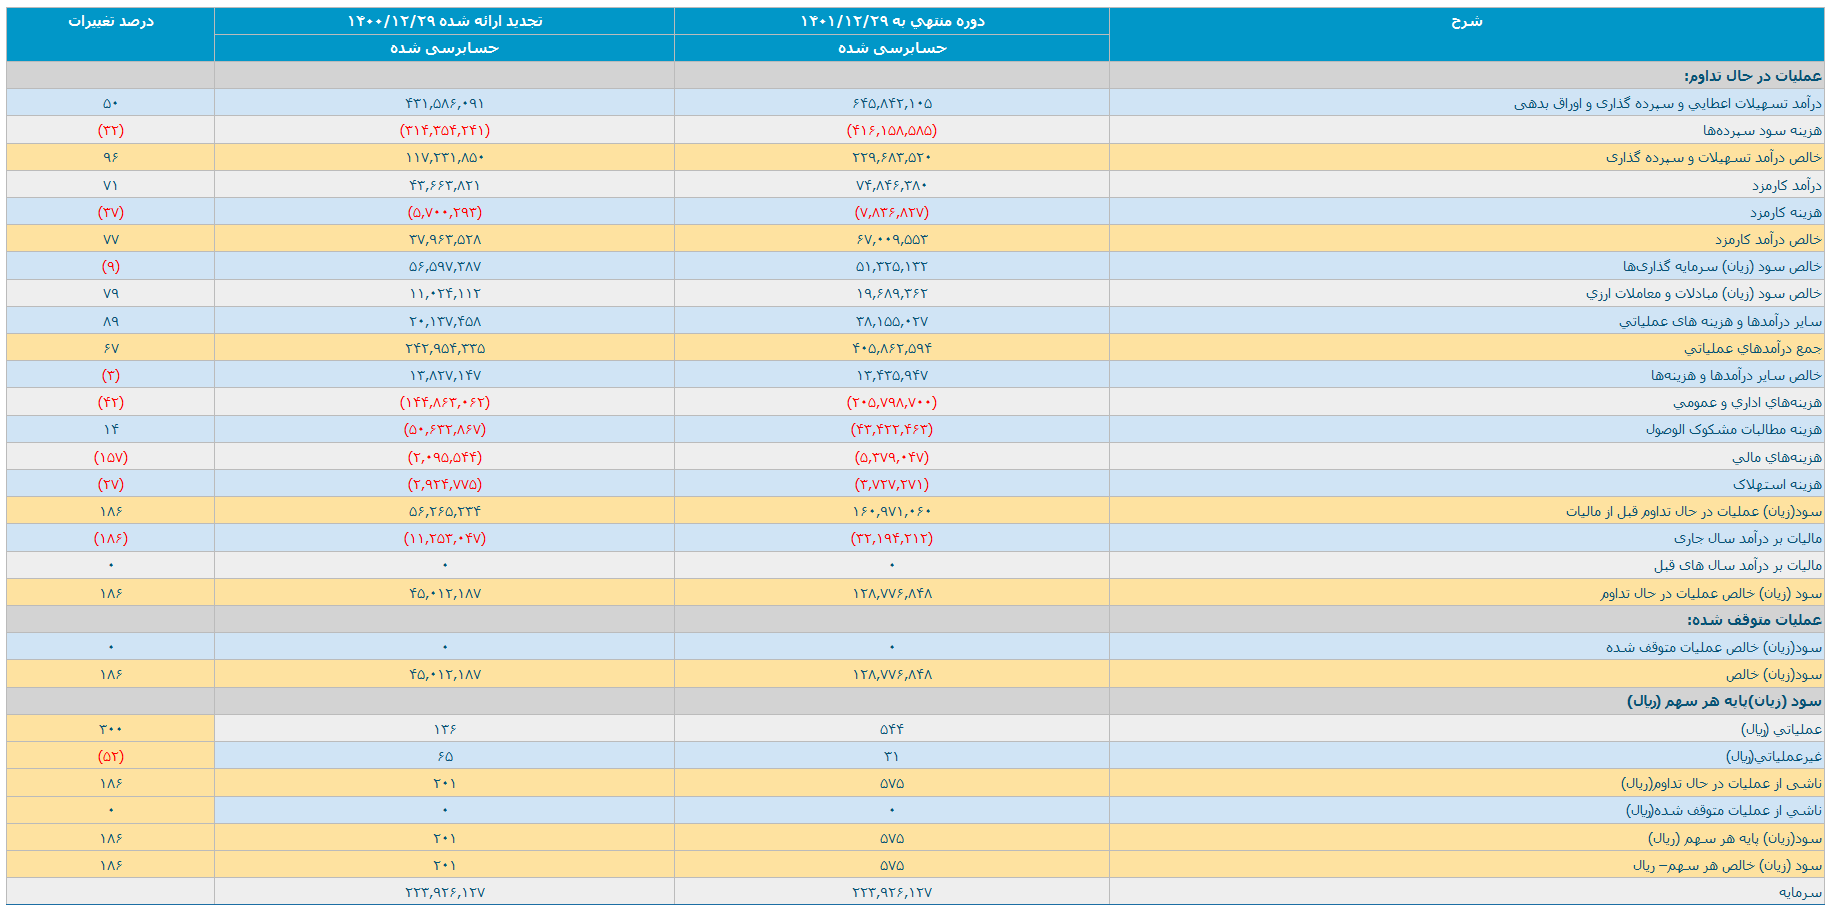Select the "هزینه سود سپرده‌ها" row label
1832x910 pixels.
[x=1762, y=131]
